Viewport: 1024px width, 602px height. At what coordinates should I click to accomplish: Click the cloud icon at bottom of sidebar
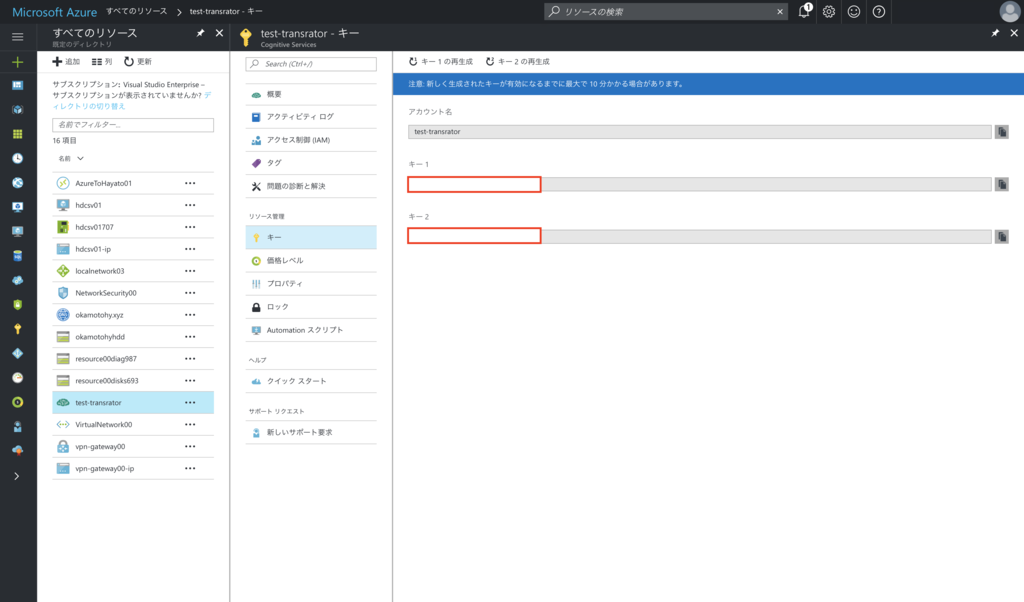click(18, 451)
